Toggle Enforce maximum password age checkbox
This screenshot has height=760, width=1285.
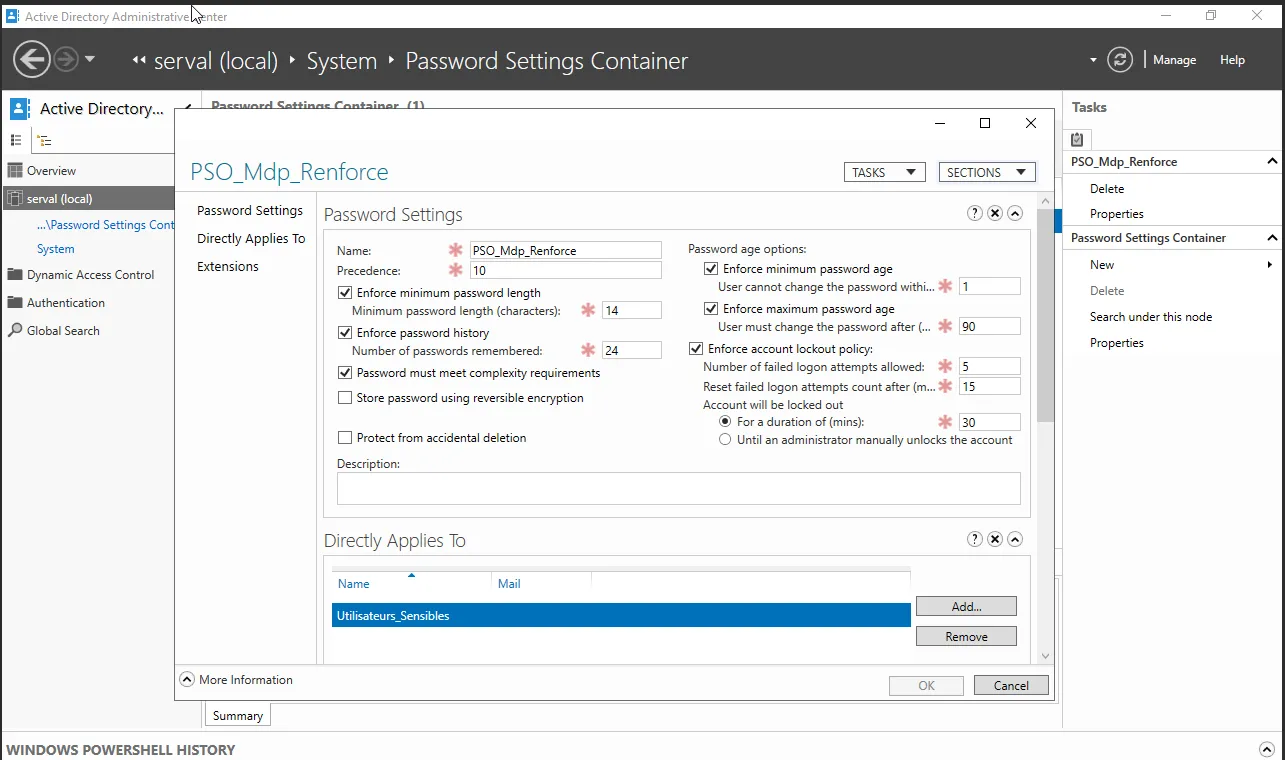click(x=711, y=309)
